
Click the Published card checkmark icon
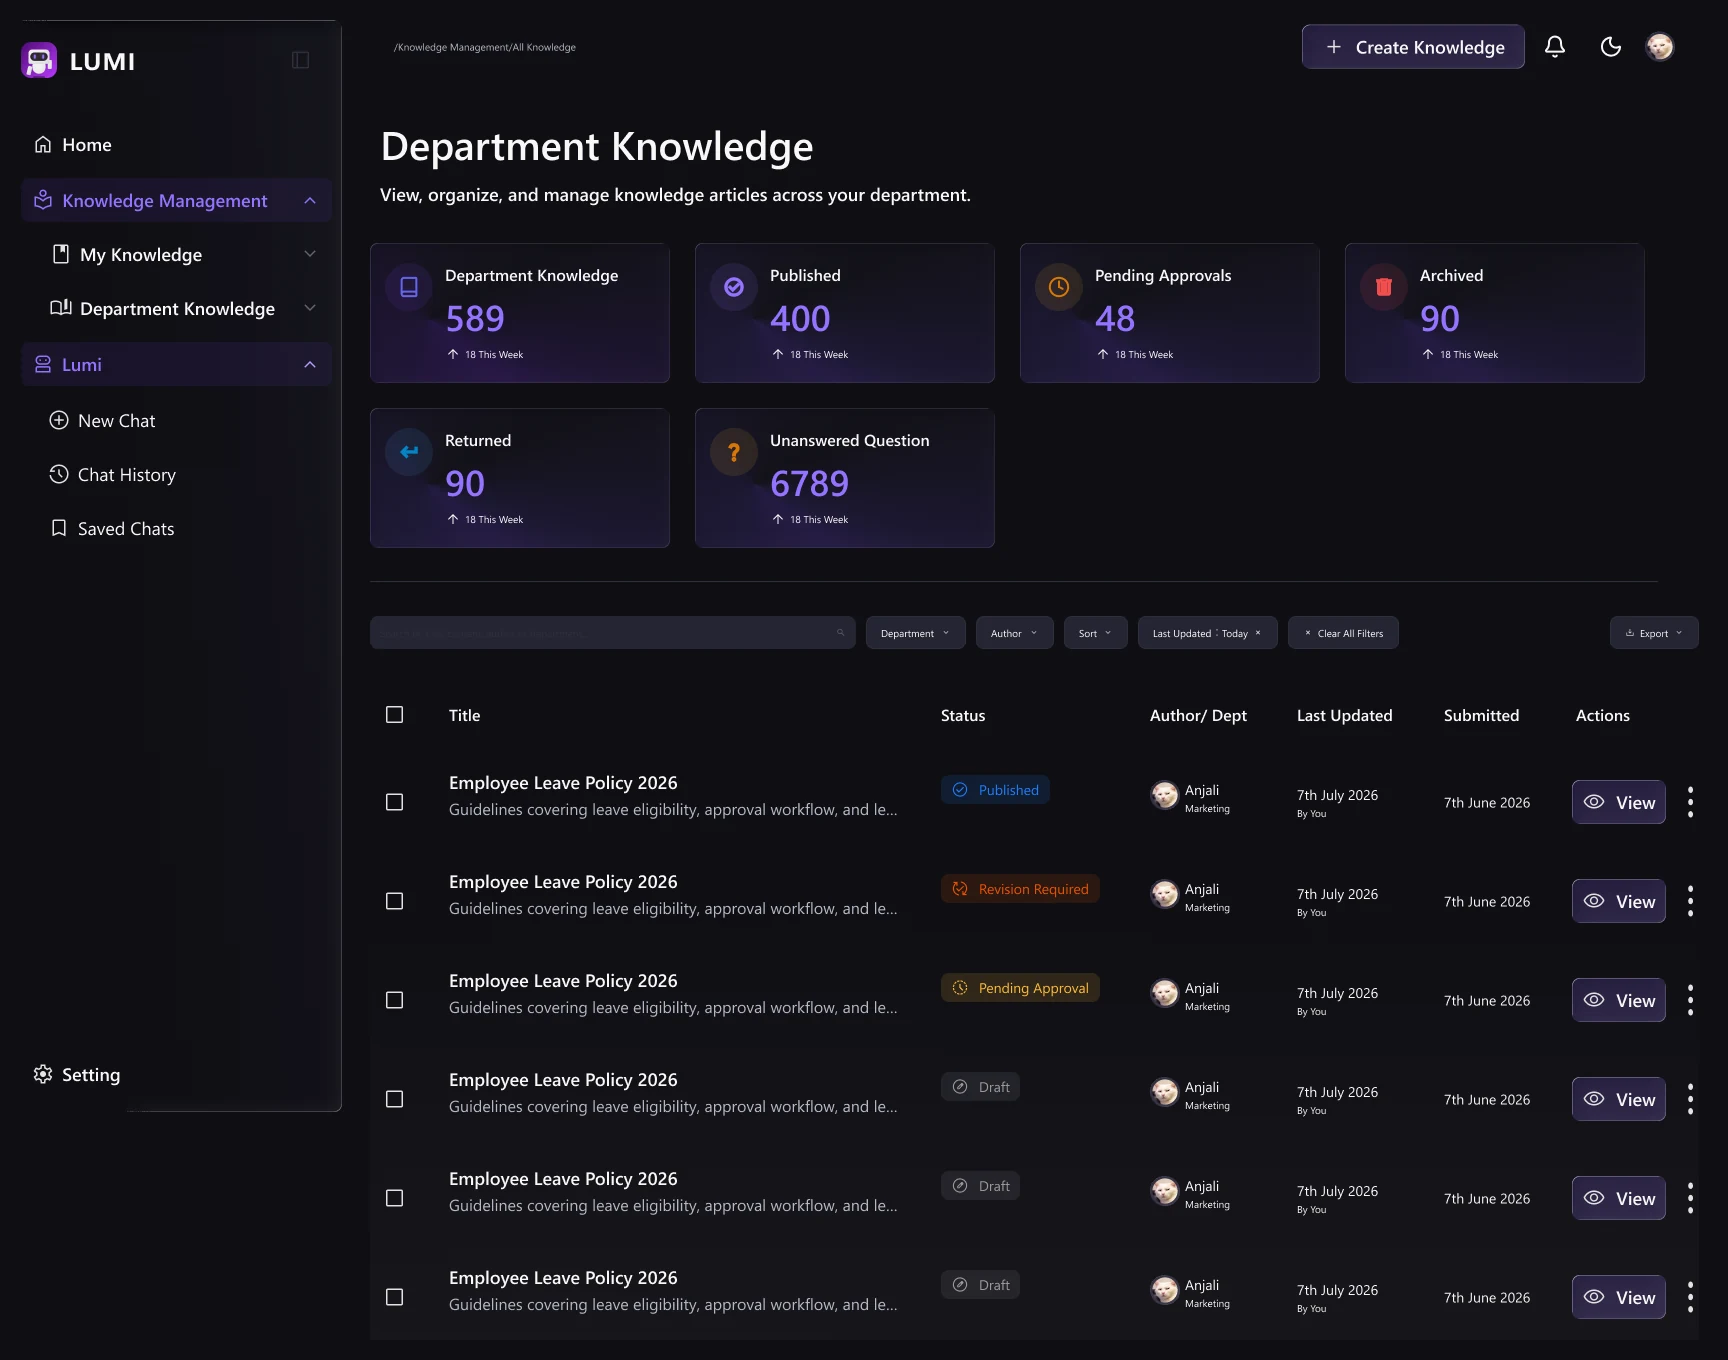pos(734,287)
